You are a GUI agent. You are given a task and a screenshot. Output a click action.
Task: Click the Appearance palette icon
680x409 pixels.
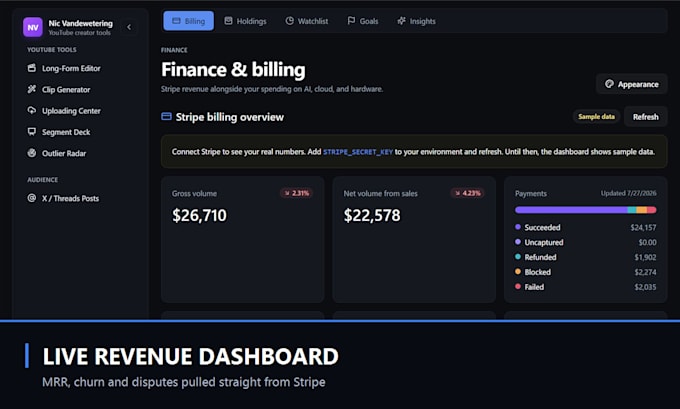[x=609, y=84]
